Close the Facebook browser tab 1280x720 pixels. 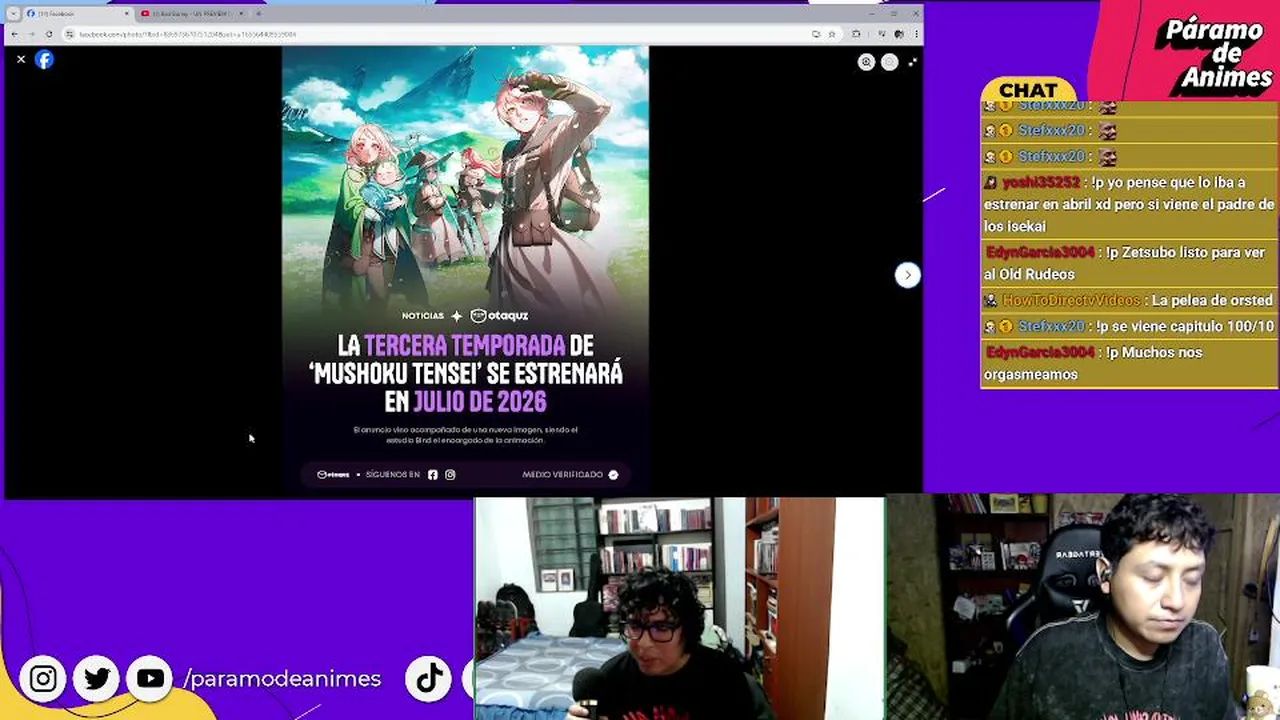coord(126,14)
